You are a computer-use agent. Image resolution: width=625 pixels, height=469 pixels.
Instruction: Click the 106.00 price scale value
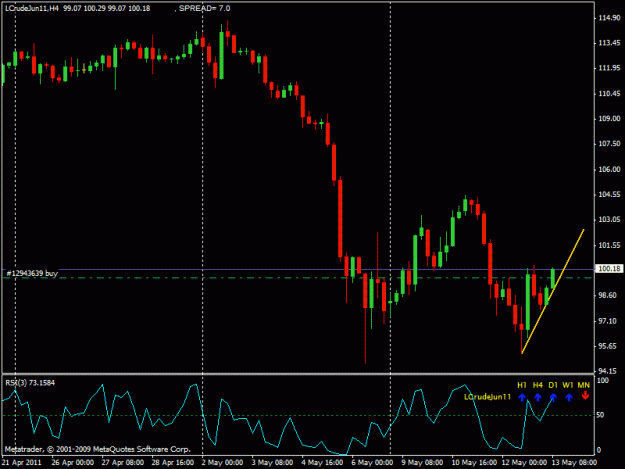(609, 169)
